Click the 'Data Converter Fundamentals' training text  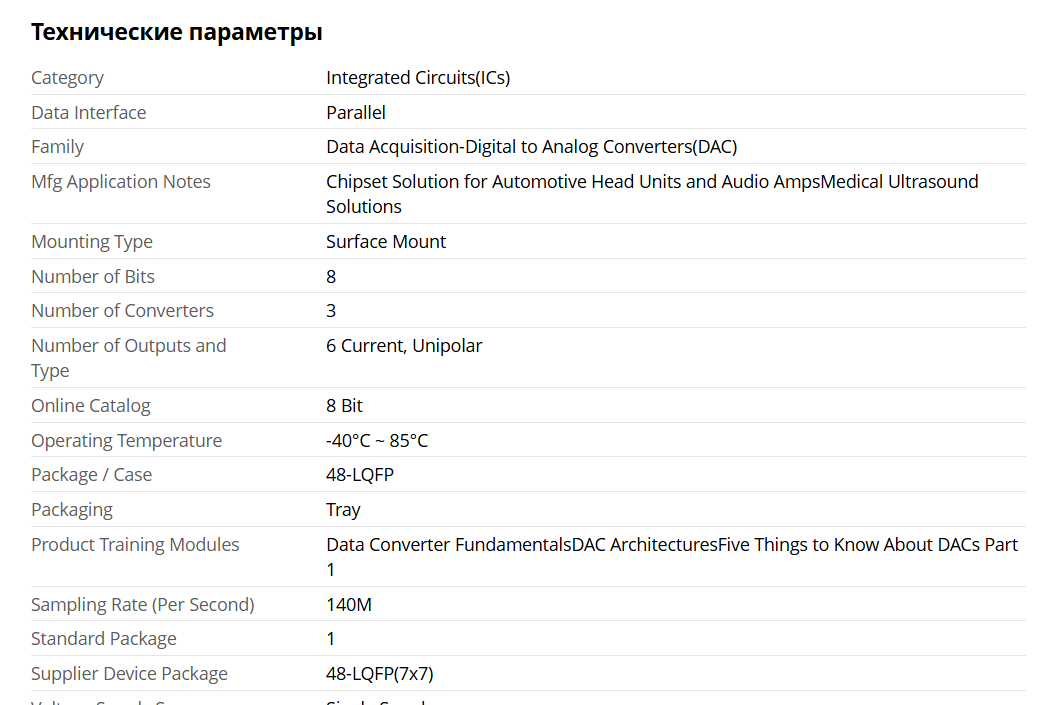click(448, 545)
